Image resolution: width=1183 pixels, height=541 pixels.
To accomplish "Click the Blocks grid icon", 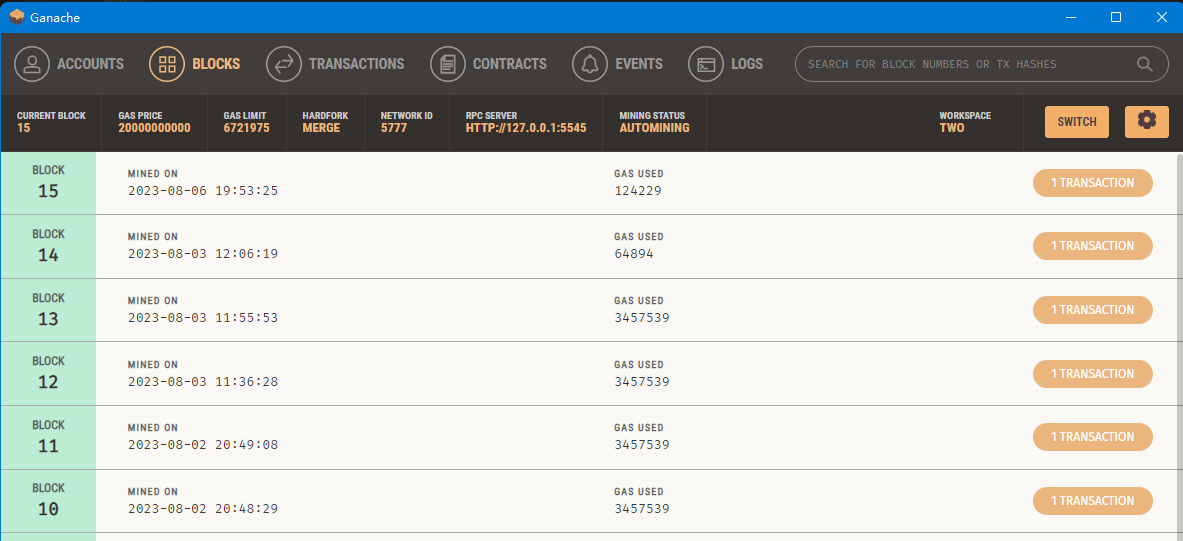I will (167, 64).
